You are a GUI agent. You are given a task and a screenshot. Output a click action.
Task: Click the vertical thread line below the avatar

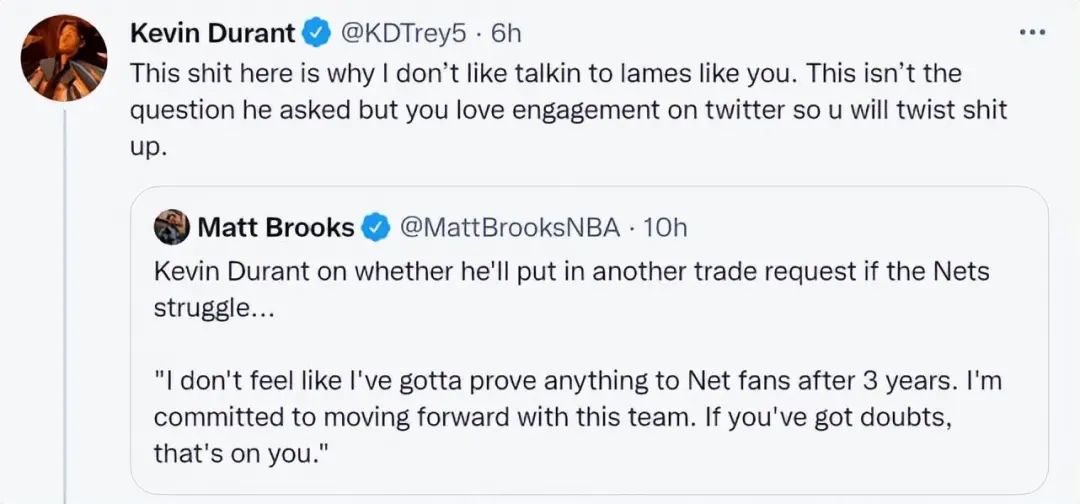click(x=66, y=300)
